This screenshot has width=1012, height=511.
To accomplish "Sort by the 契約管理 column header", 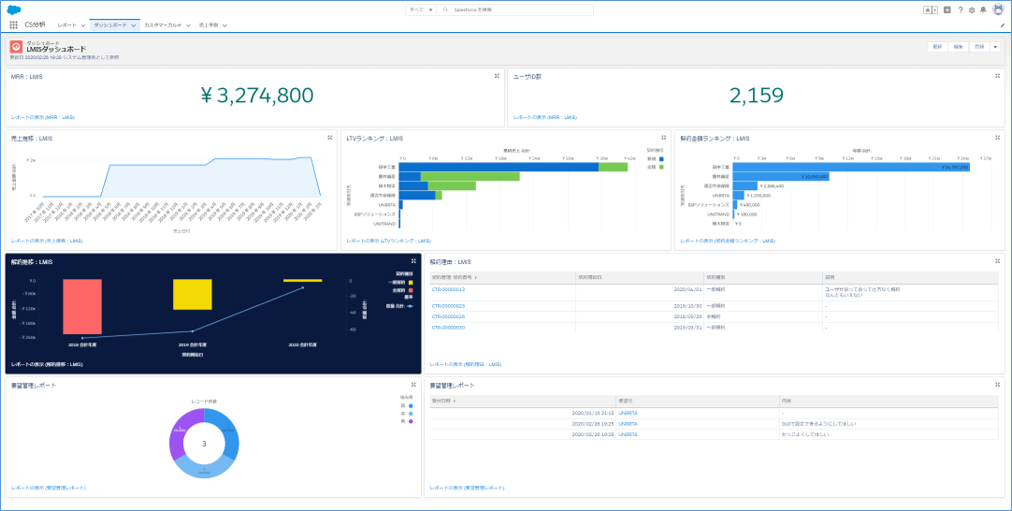I will [453, 276].
